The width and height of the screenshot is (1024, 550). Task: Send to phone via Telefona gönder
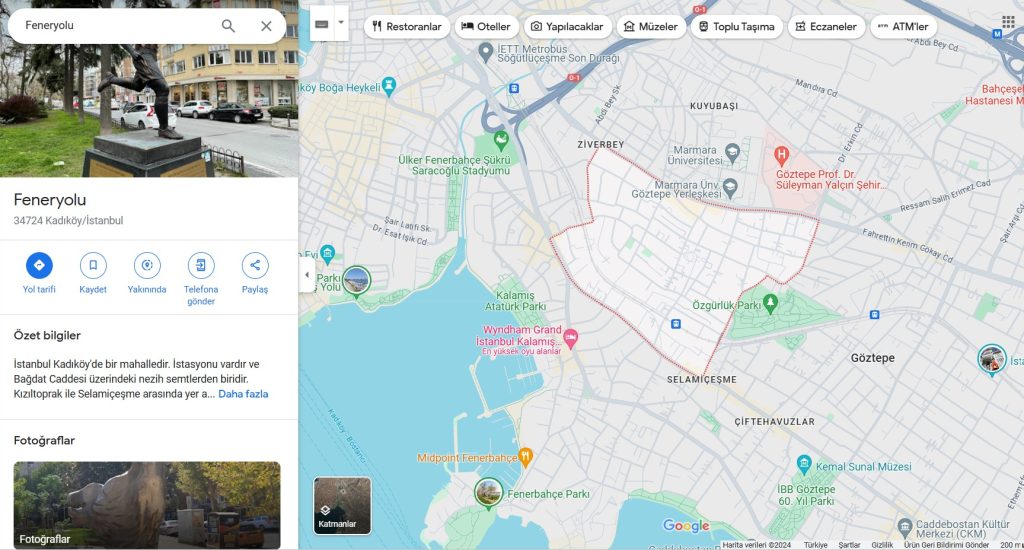[x=201, y=265]
